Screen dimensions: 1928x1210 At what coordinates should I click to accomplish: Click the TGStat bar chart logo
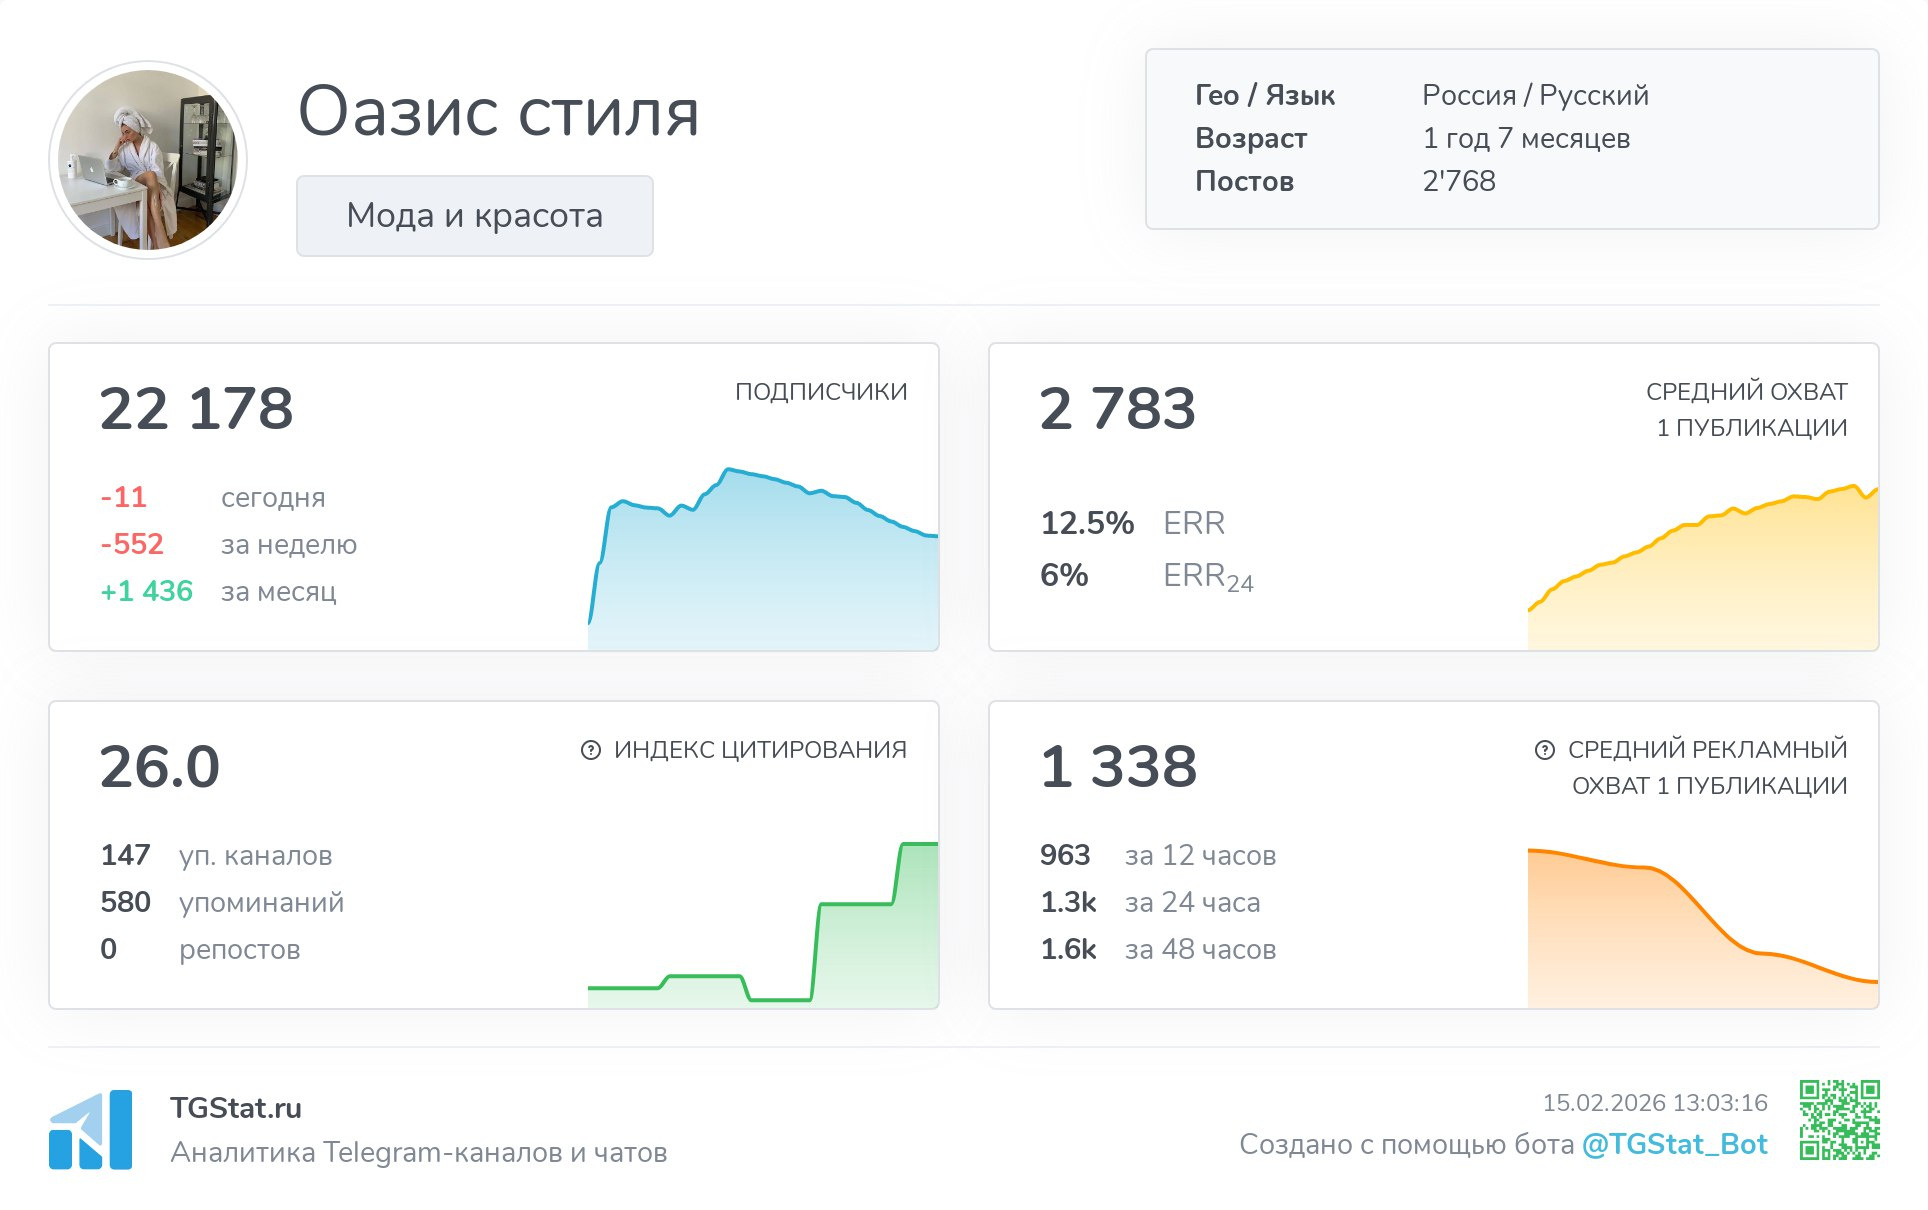[90, 1130]
